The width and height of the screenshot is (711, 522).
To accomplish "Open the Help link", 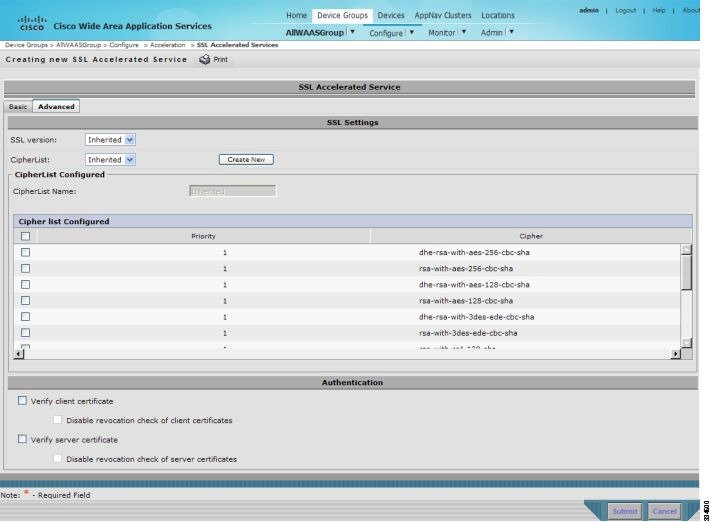I will pyautogui.click(x=659, y=10).
